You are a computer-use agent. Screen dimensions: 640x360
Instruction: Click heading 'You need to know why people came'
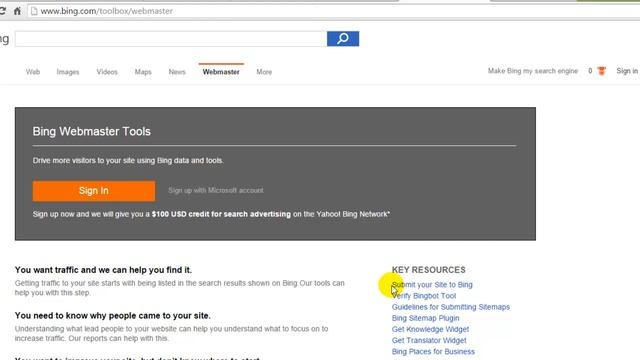click(113, 316)
